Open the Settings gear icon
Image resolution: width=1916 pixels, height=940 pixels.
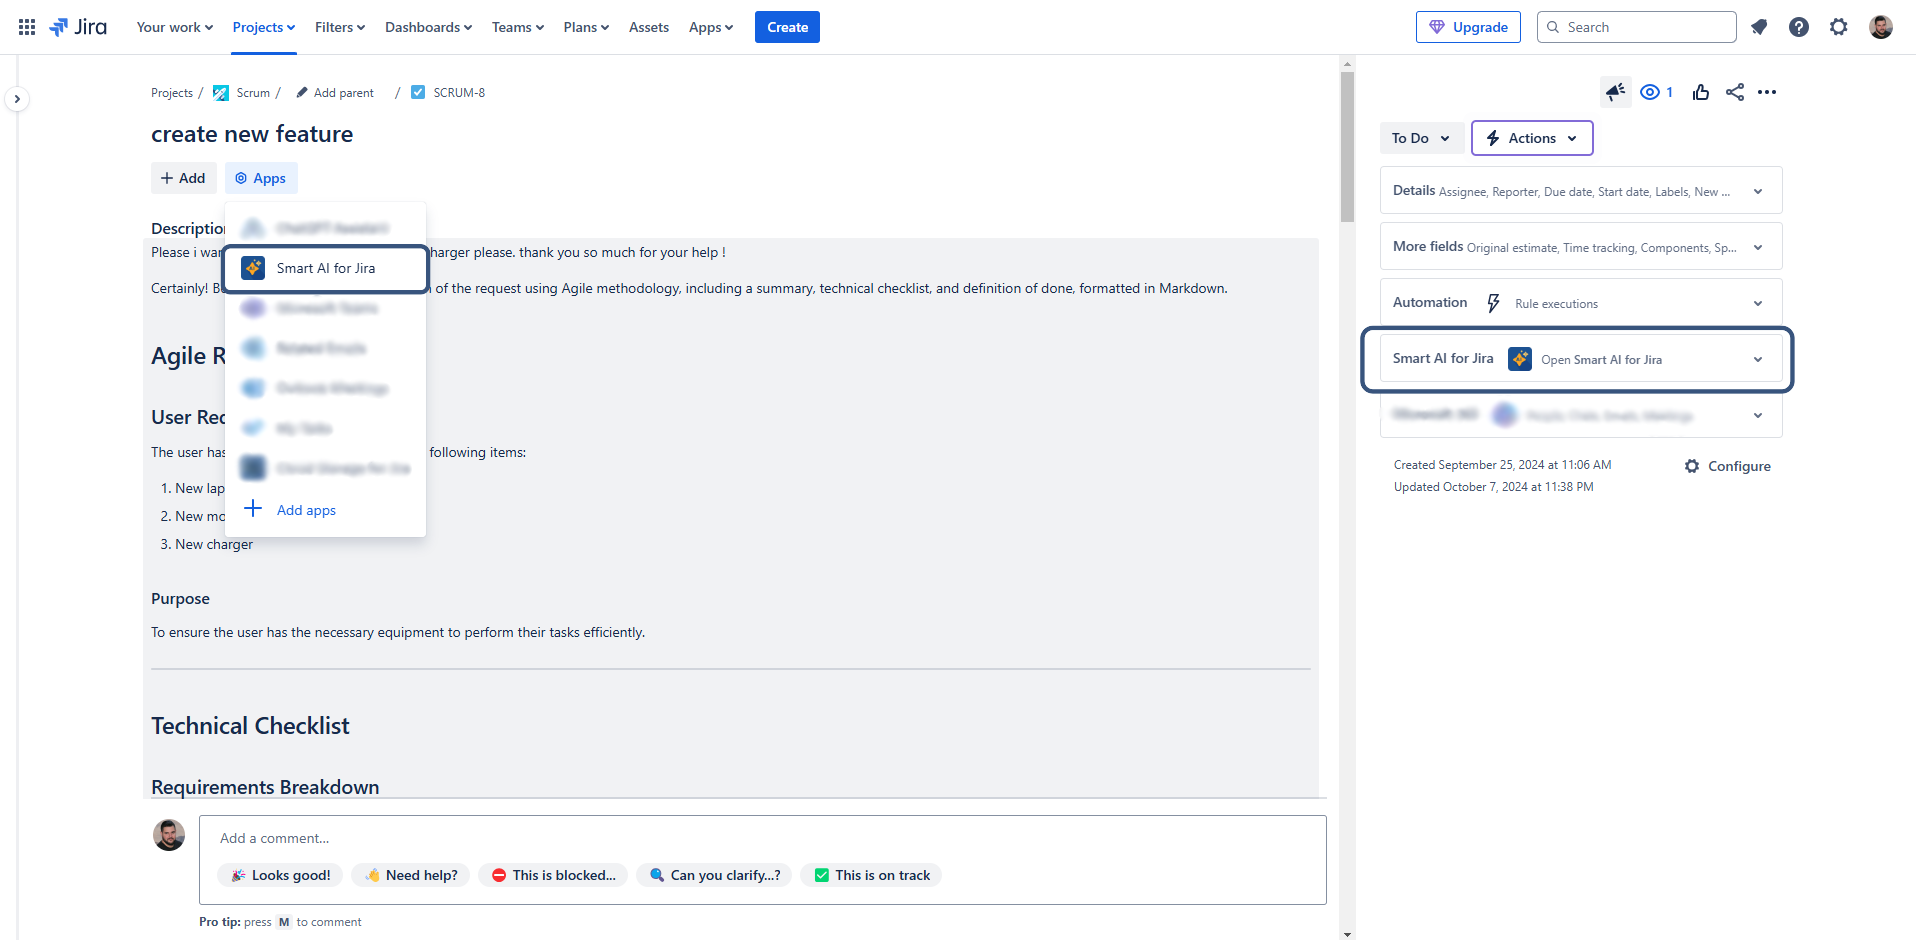[1838, 27]
